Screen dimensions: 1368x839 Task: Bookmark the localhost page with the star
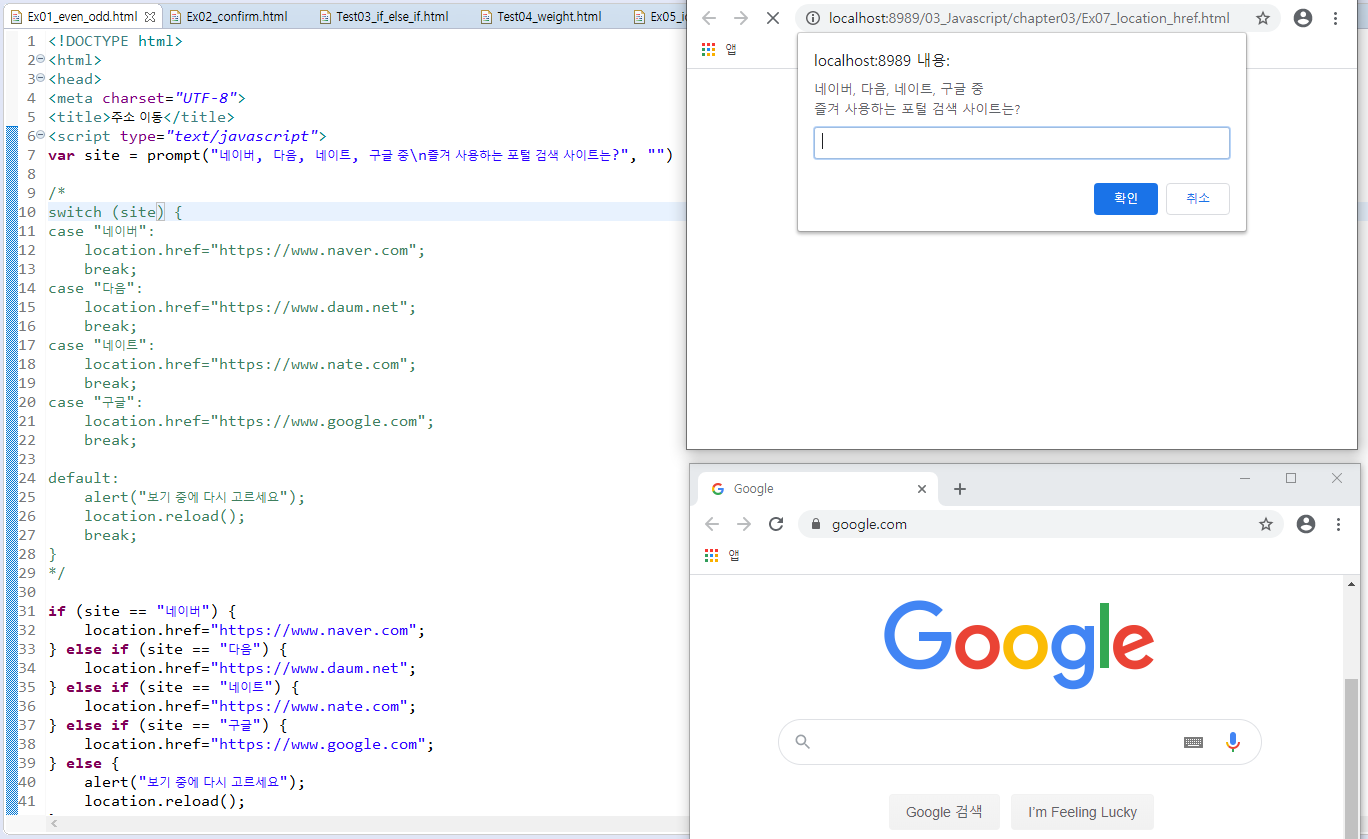1263,18
